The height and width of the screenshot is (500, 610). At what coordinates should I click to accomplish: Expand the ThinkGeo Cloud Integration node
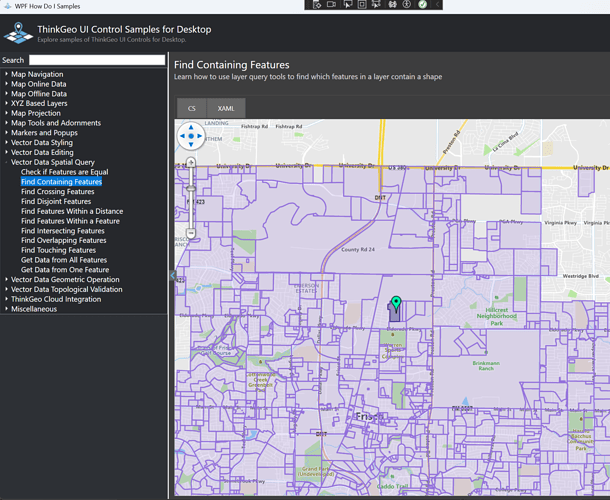(6, 299)
